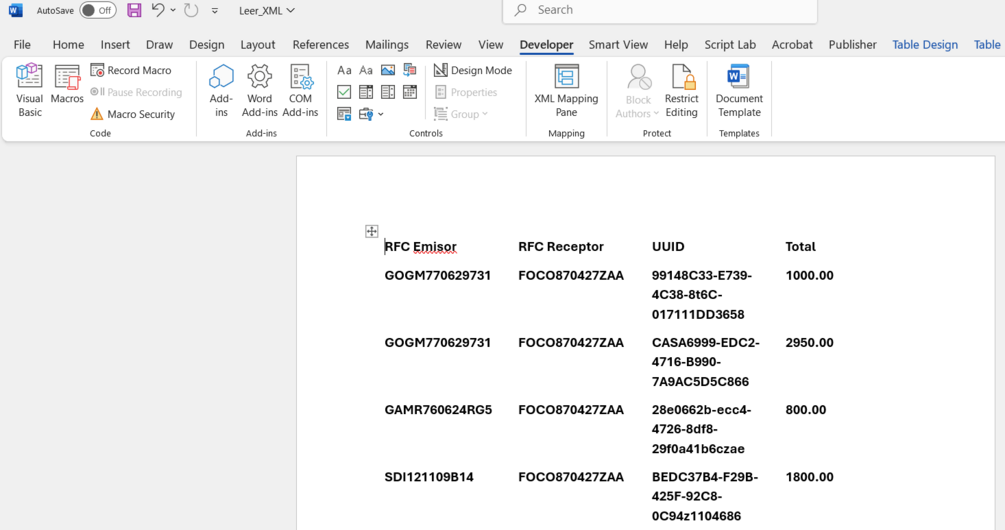Click the RFC Receptor header cell
Image resolution: width=1005 pixels, height=530 pixels.
click(561, 247)
